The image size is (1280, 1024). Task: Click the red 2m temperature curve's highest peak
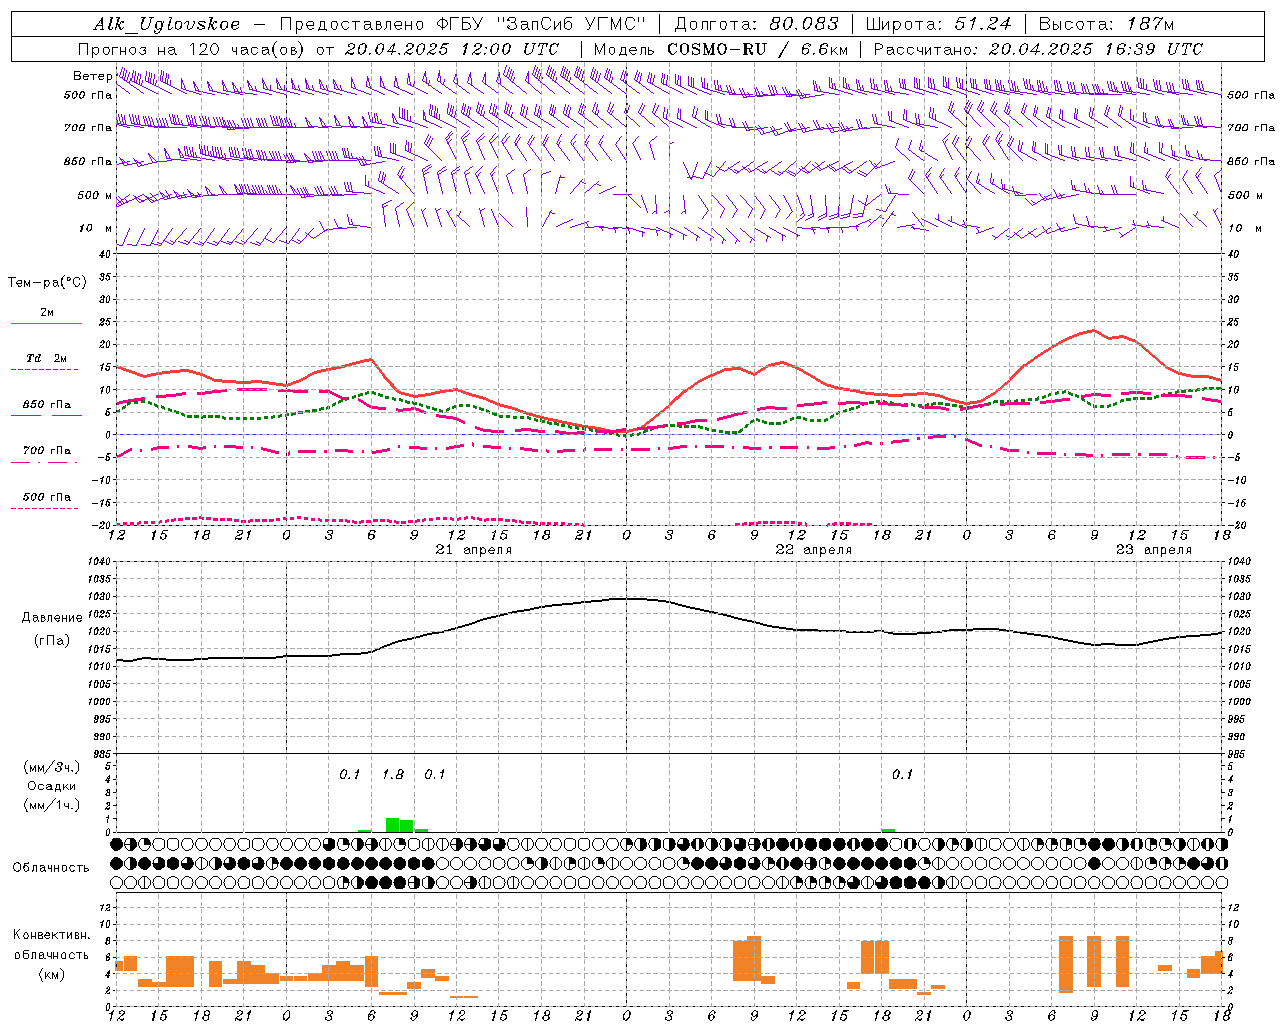tap(1093, 330)
